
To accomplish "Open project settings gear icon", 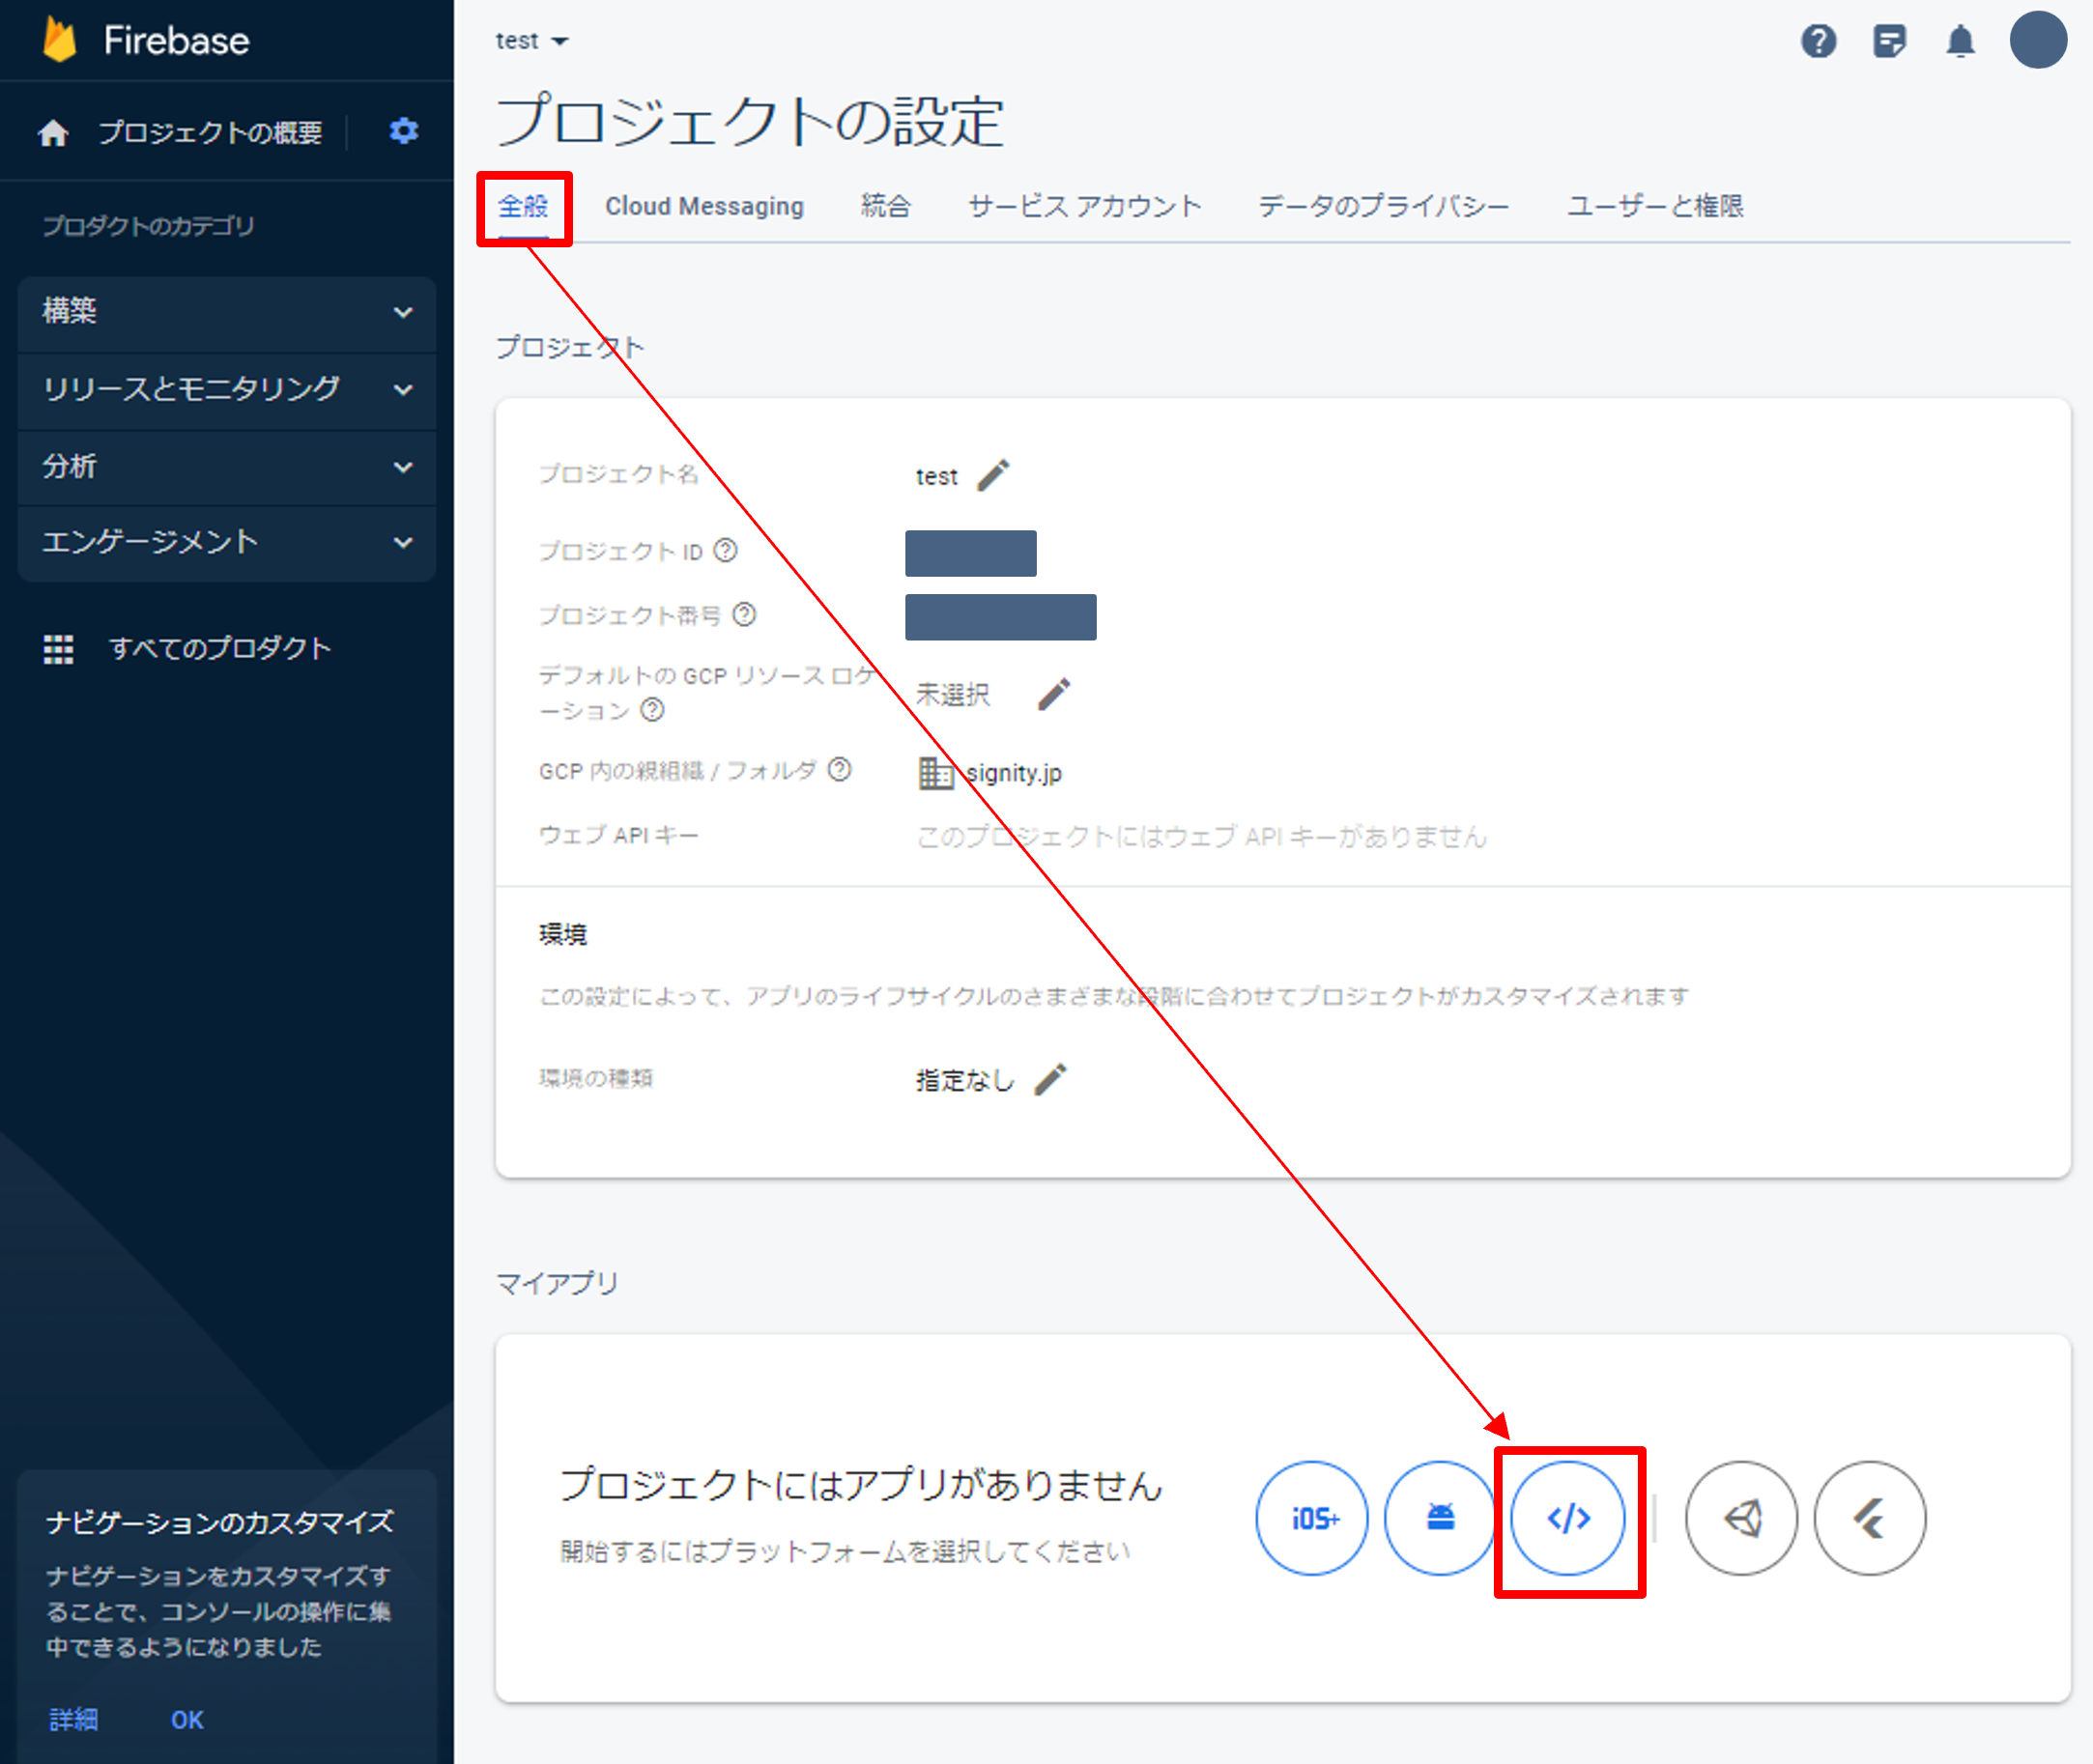I will point(404,131).
